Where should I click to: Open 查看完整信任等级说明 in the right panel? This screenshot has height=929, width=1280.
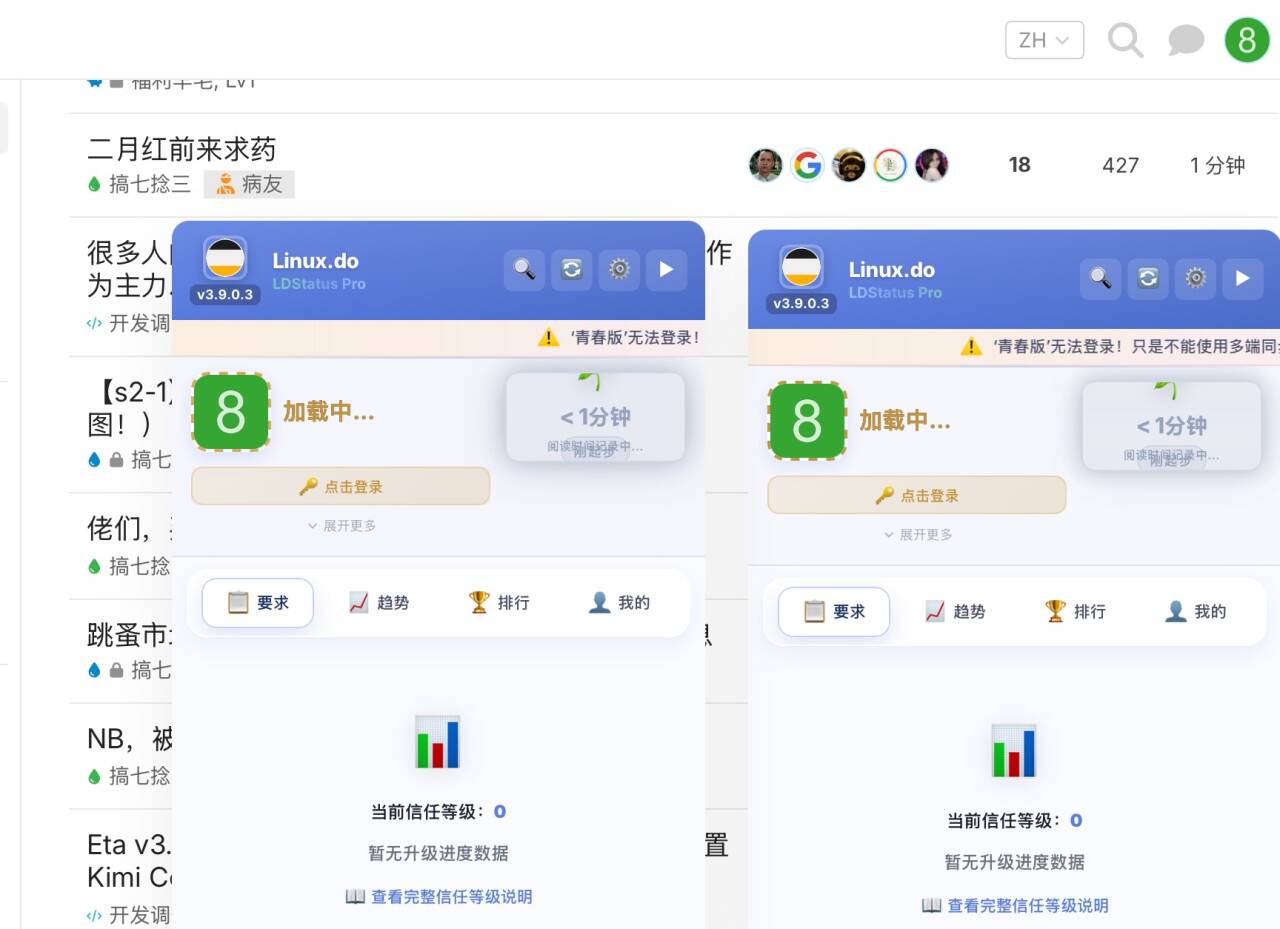coord(1015,906)
